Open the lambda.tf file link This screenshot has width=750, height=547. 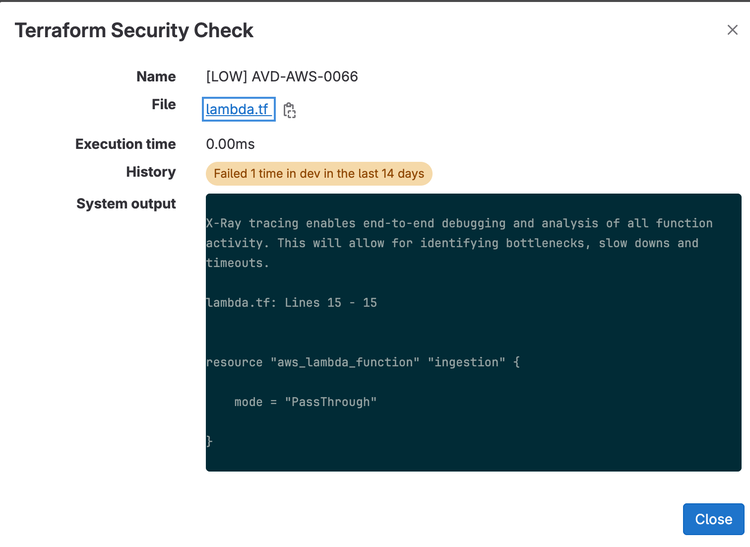pos(238,109)
